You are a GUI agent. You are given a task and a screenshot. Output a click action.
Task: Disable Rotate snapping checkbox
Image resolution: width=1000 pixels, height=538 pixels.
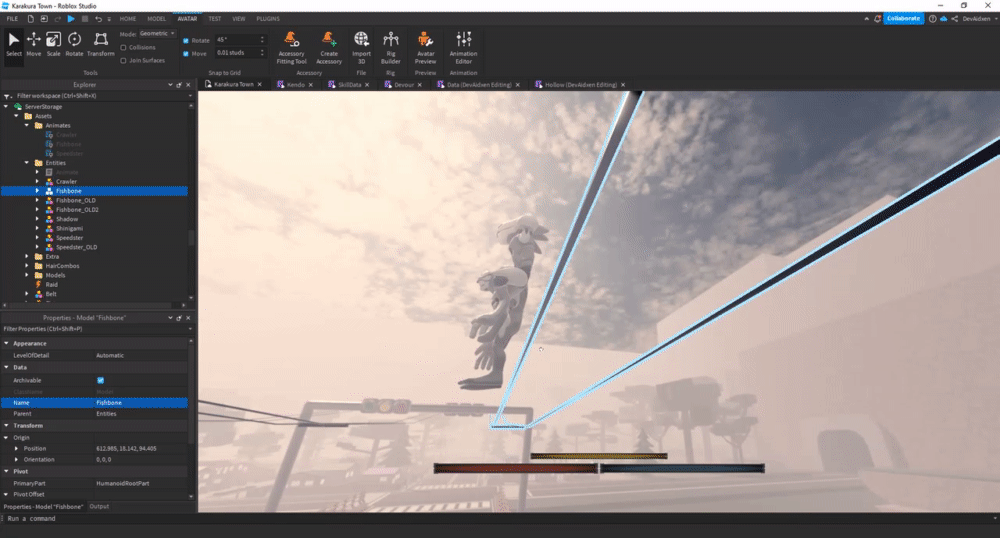pyautogui.click(x=186, y=40)
